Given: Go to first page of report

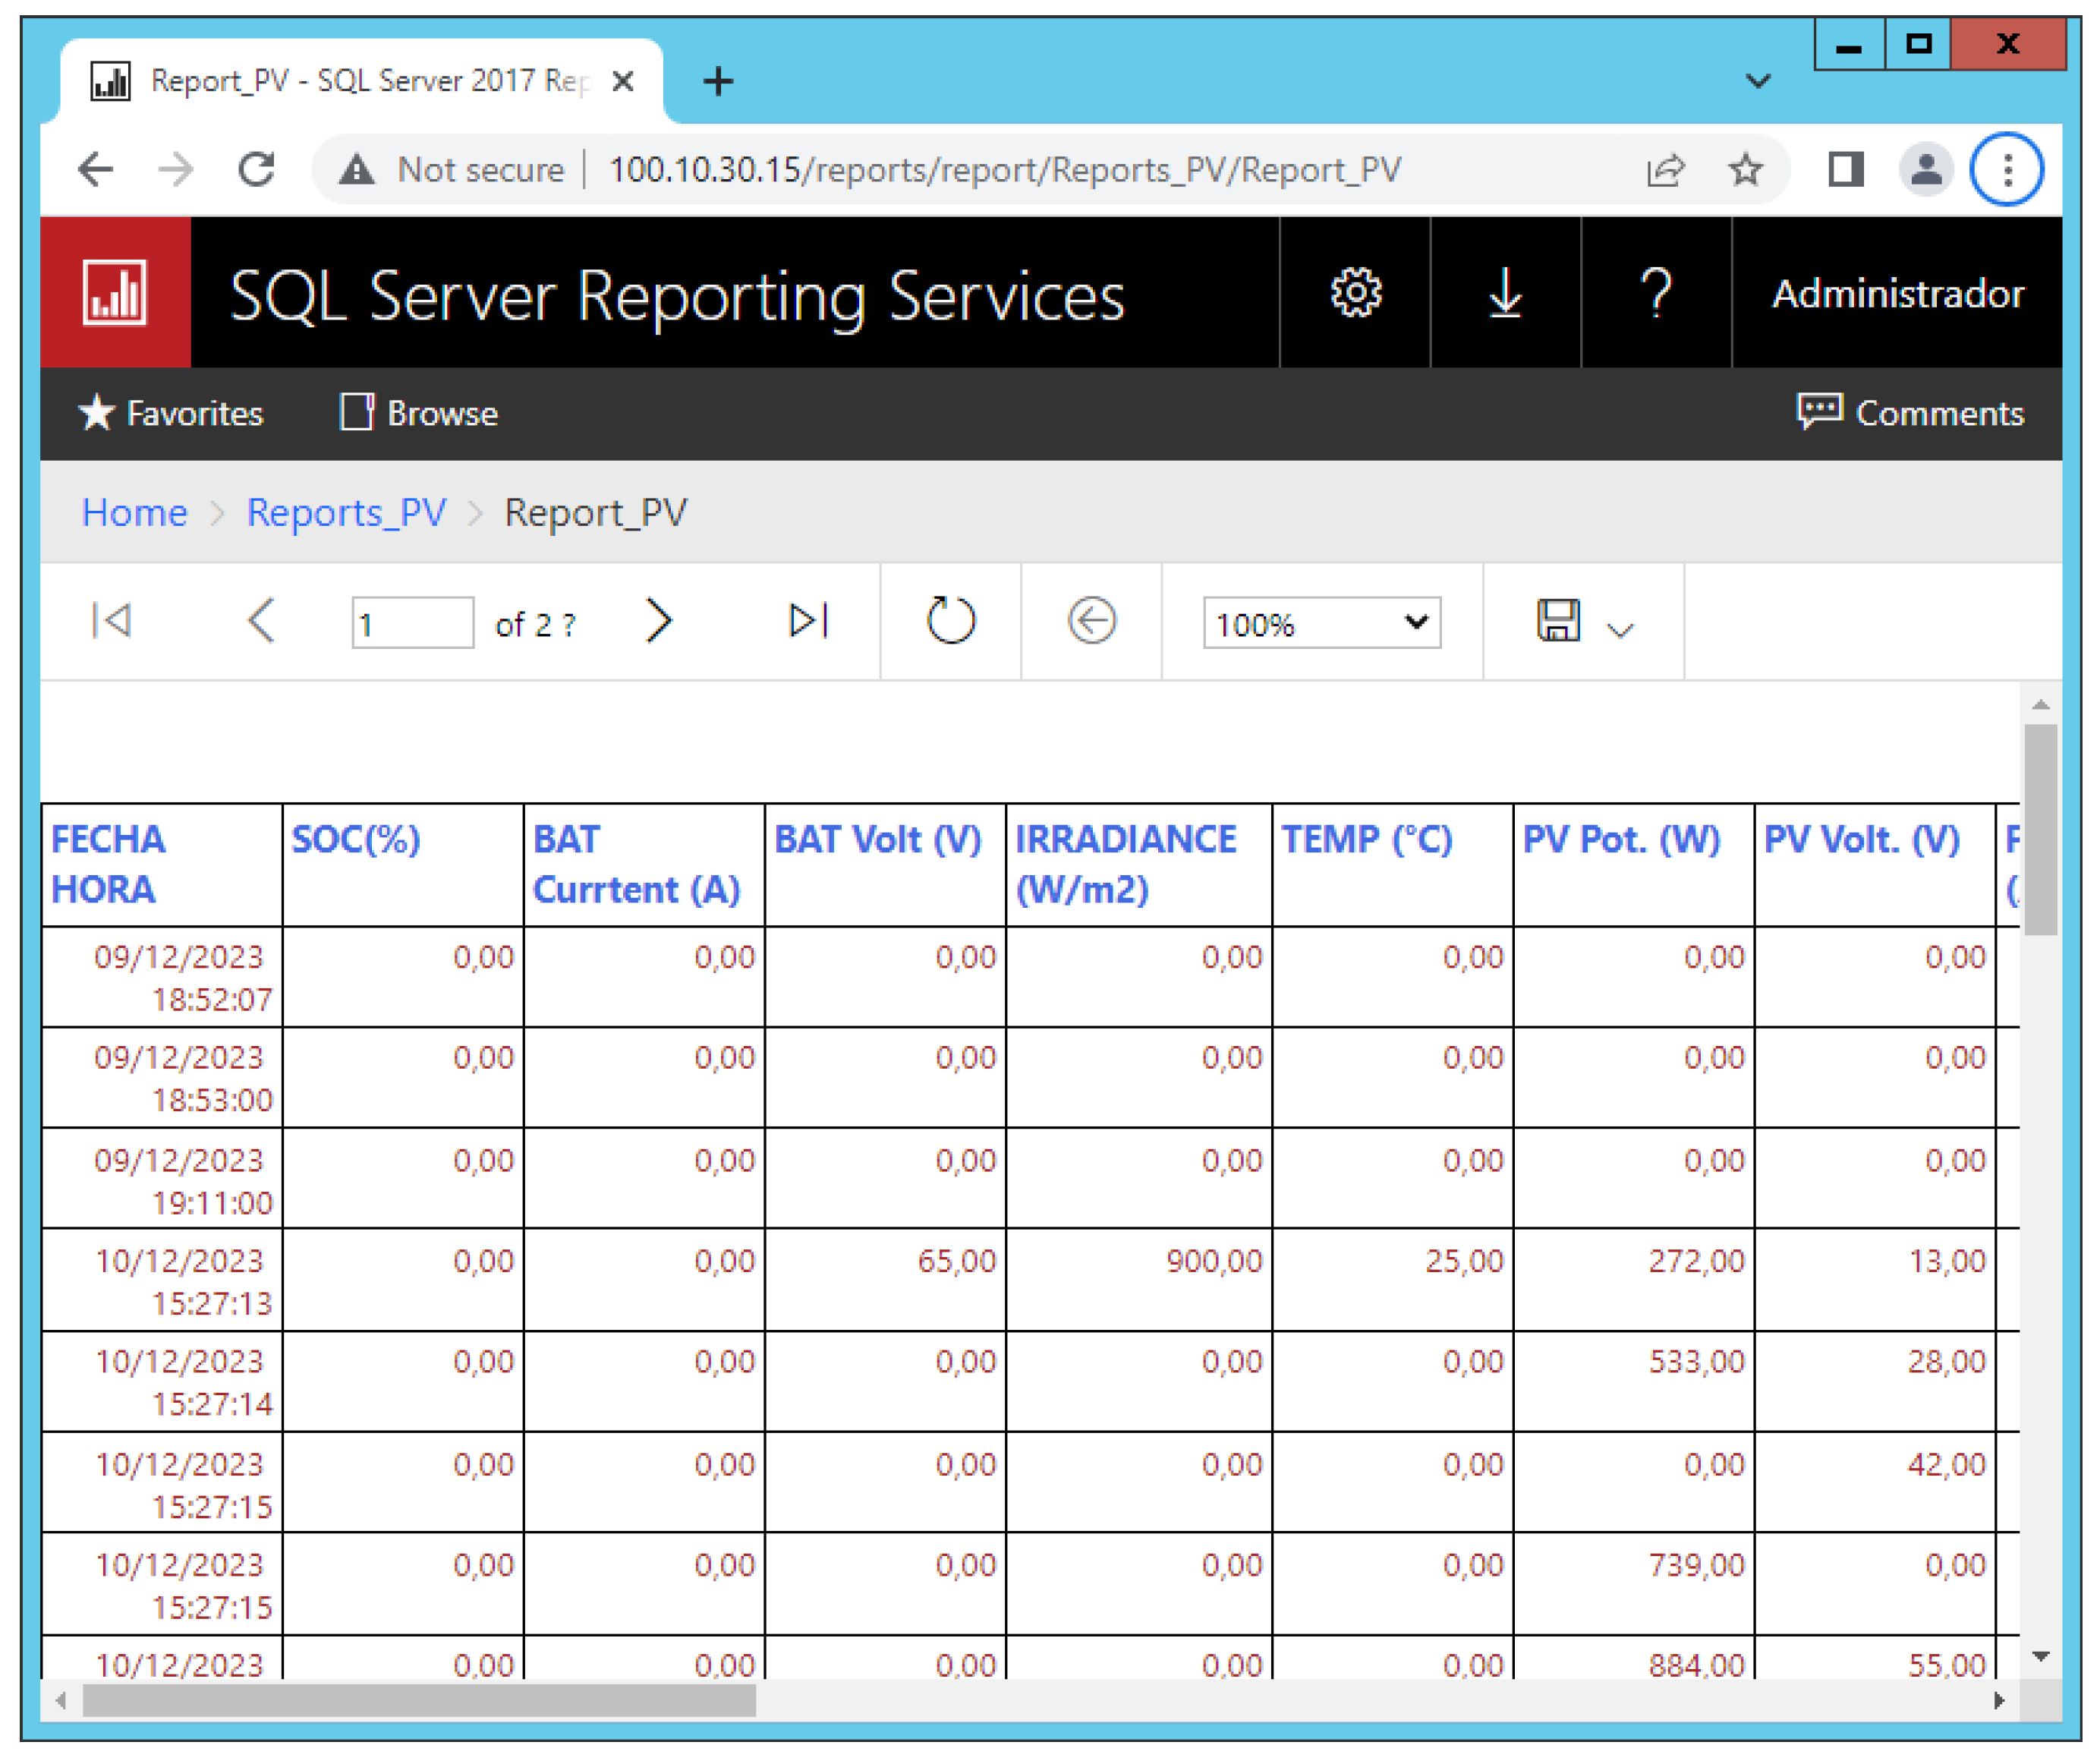Looking at the screenshot, I should pos(111,621).
